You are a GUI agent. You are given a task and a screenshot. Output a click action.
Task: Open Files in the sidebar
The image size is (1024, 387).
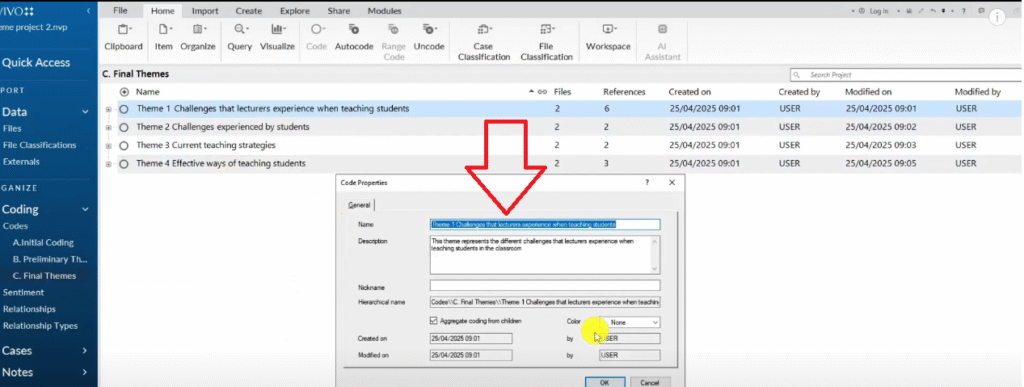[12, 129]
